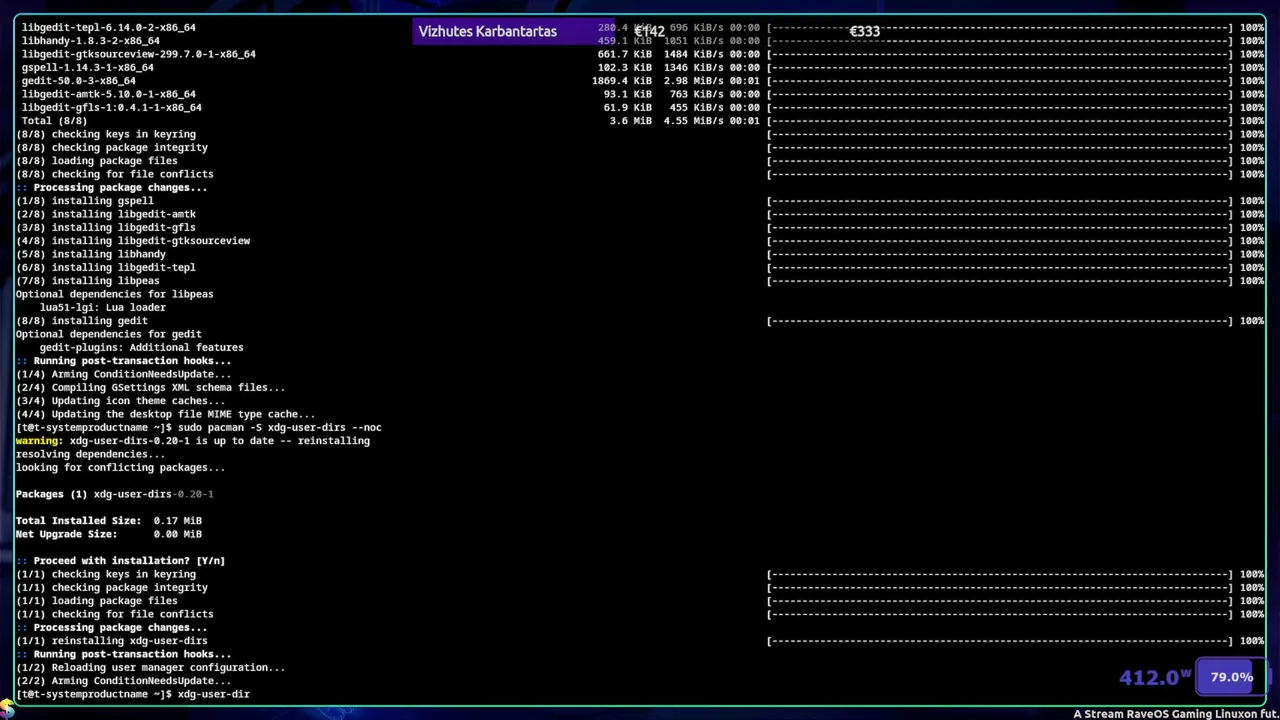Click 'looking for conflicting packages...' line
The image size is (1280, 720).
pos(120,467)
